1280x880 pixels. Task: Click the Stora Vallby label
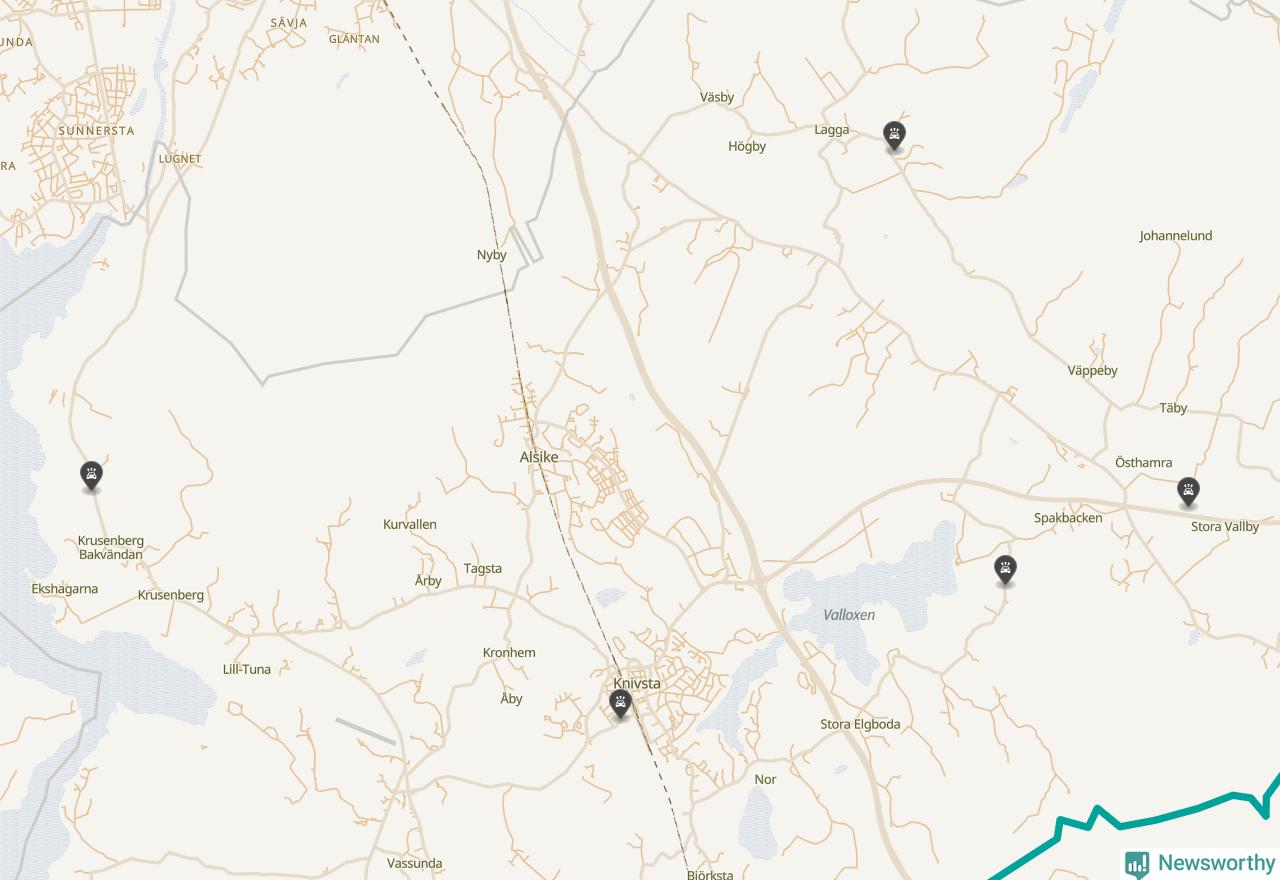1225,527
